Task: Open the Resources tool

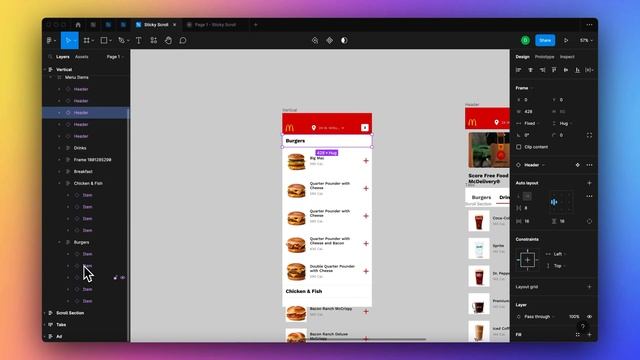Action: [x=153, y=40]
